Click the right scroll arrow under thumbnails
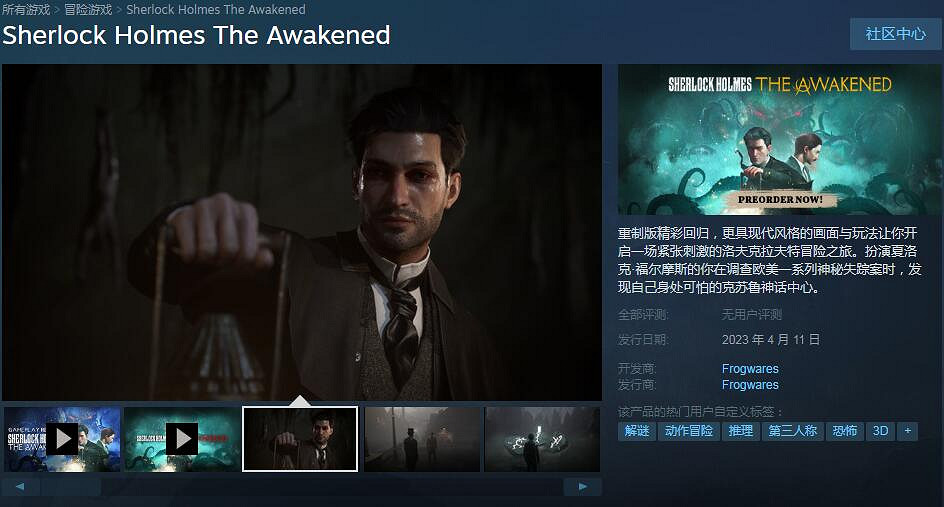The width and height of the screenshot is (944, 507). (582, 487)
